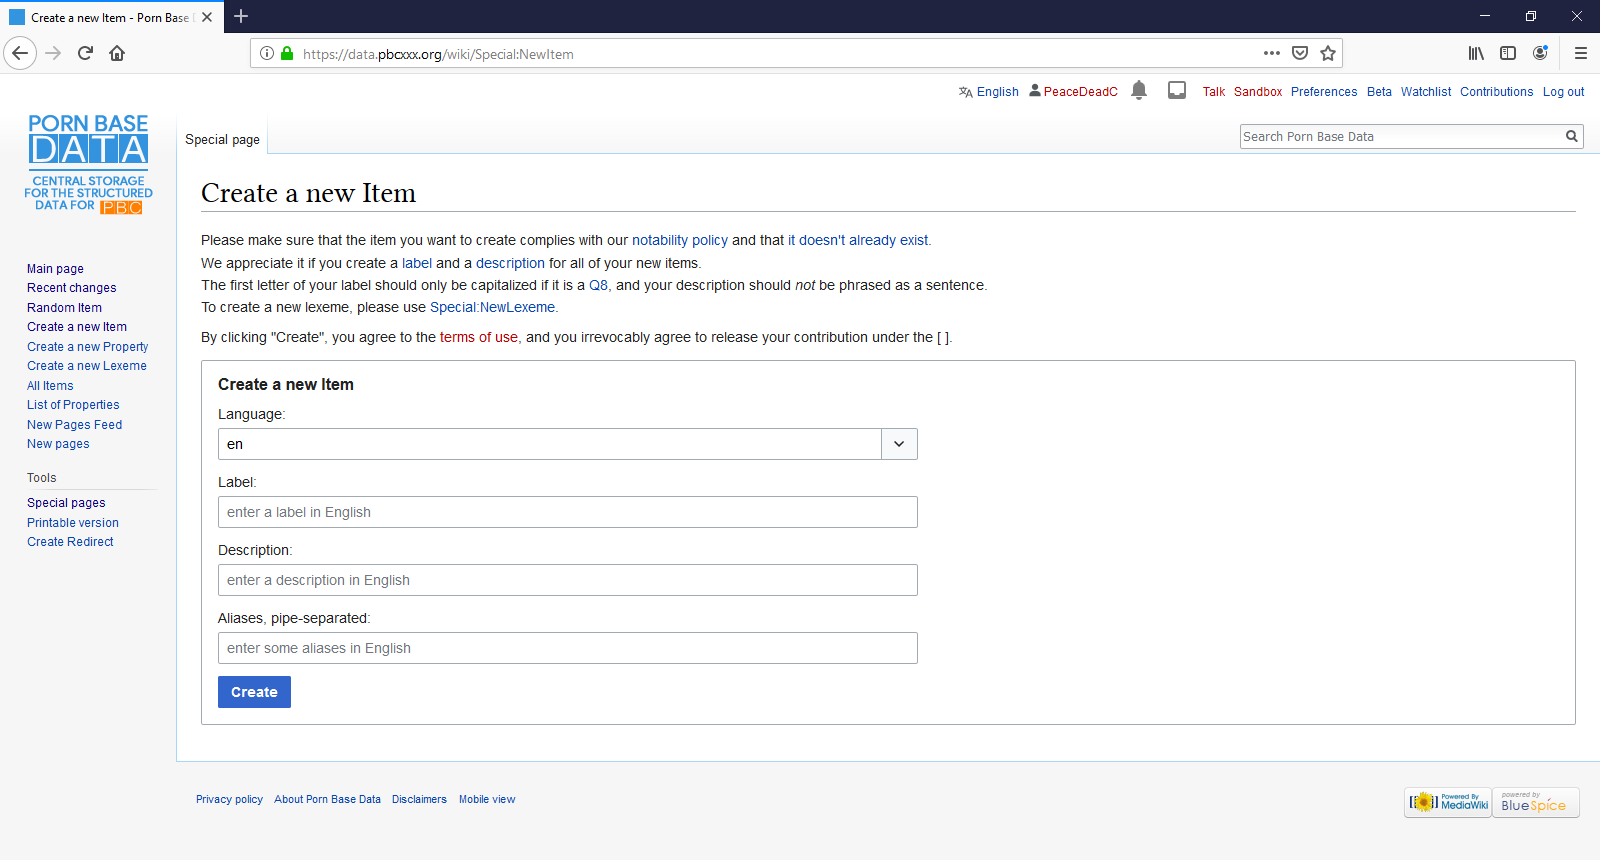The height and width of the screenshot is (860, 1600).
Task: Select the Special page tab
Action: tap(222, 140)
